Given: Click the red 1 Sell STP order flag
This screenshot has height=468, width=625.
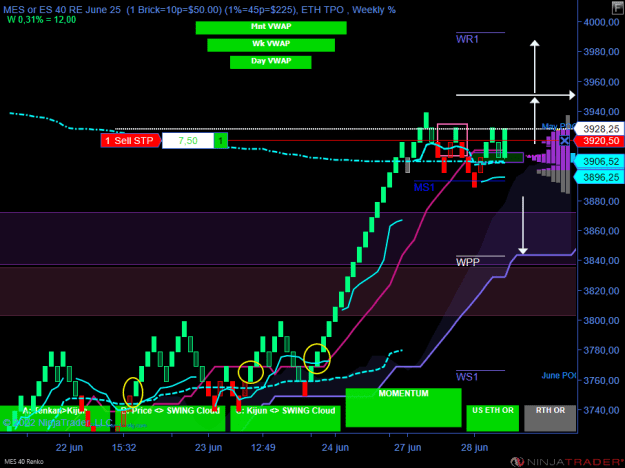Looking at the screenshot, I should coord(131,141).
